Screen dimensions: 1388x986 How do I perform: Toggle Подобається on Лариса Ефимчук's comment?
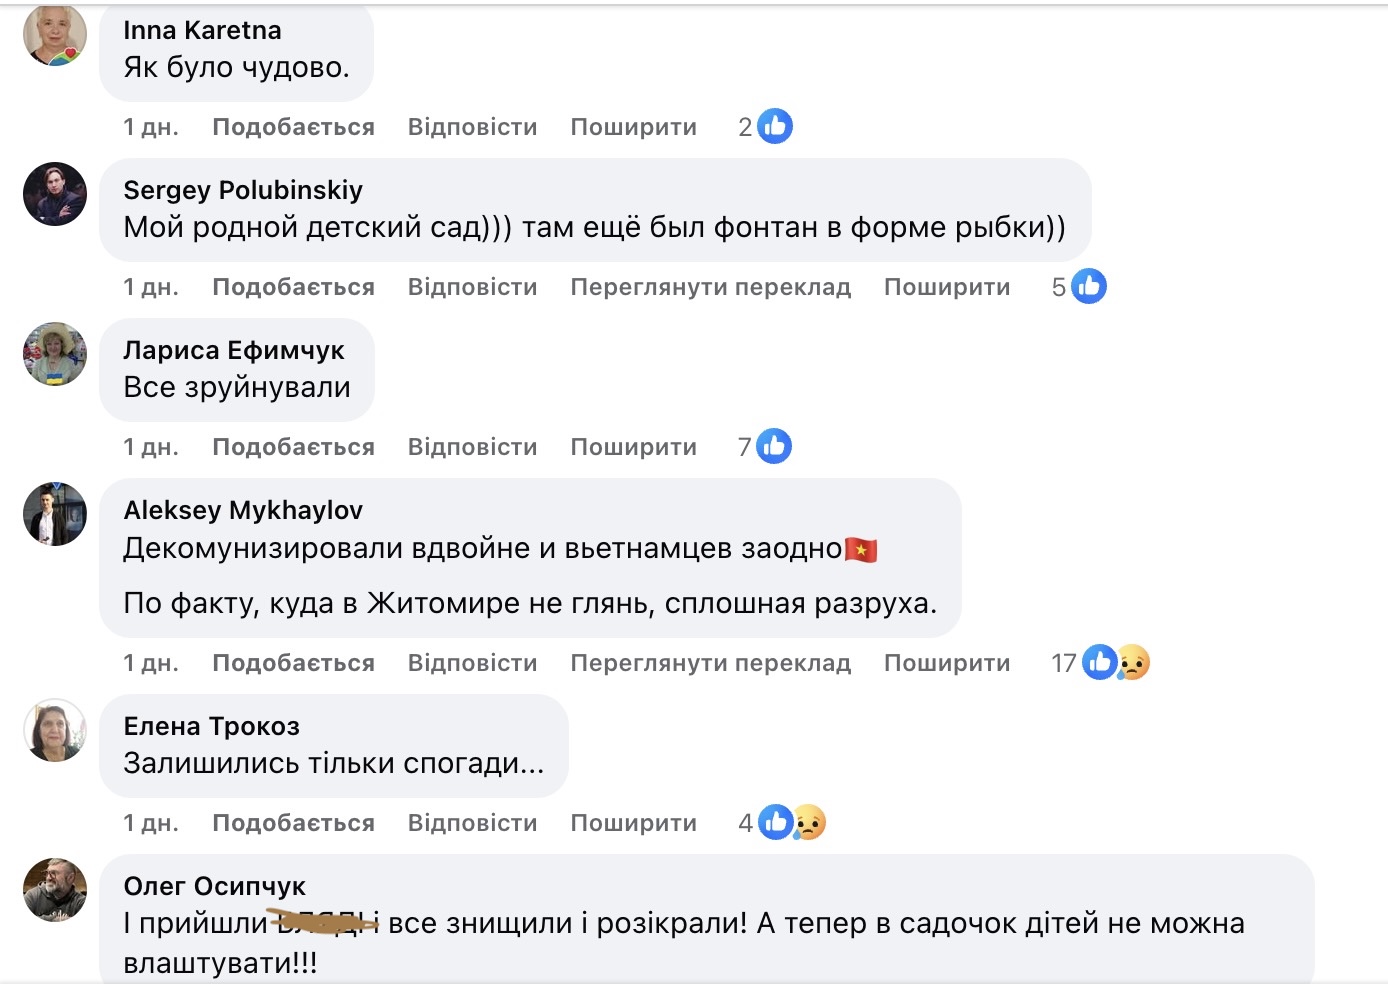[x=293, y=447]
